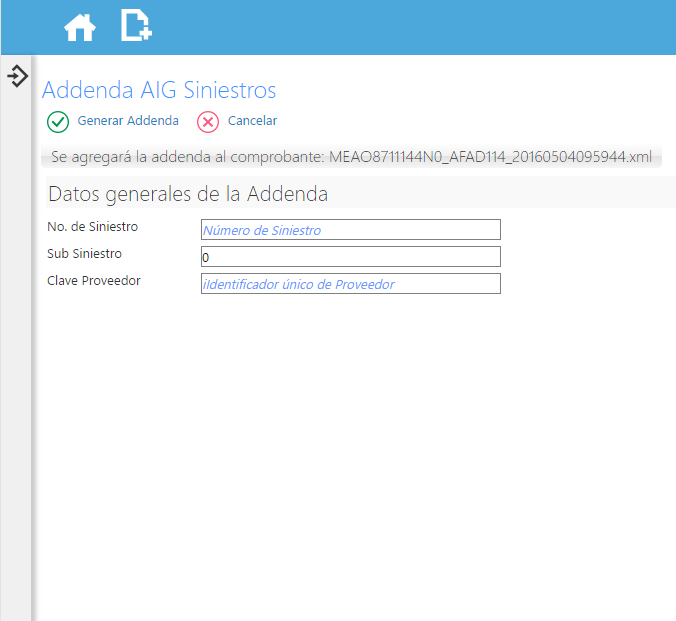Select the Generar Addenda link
This screenshot has height=621, width=676.
(128, 121)
